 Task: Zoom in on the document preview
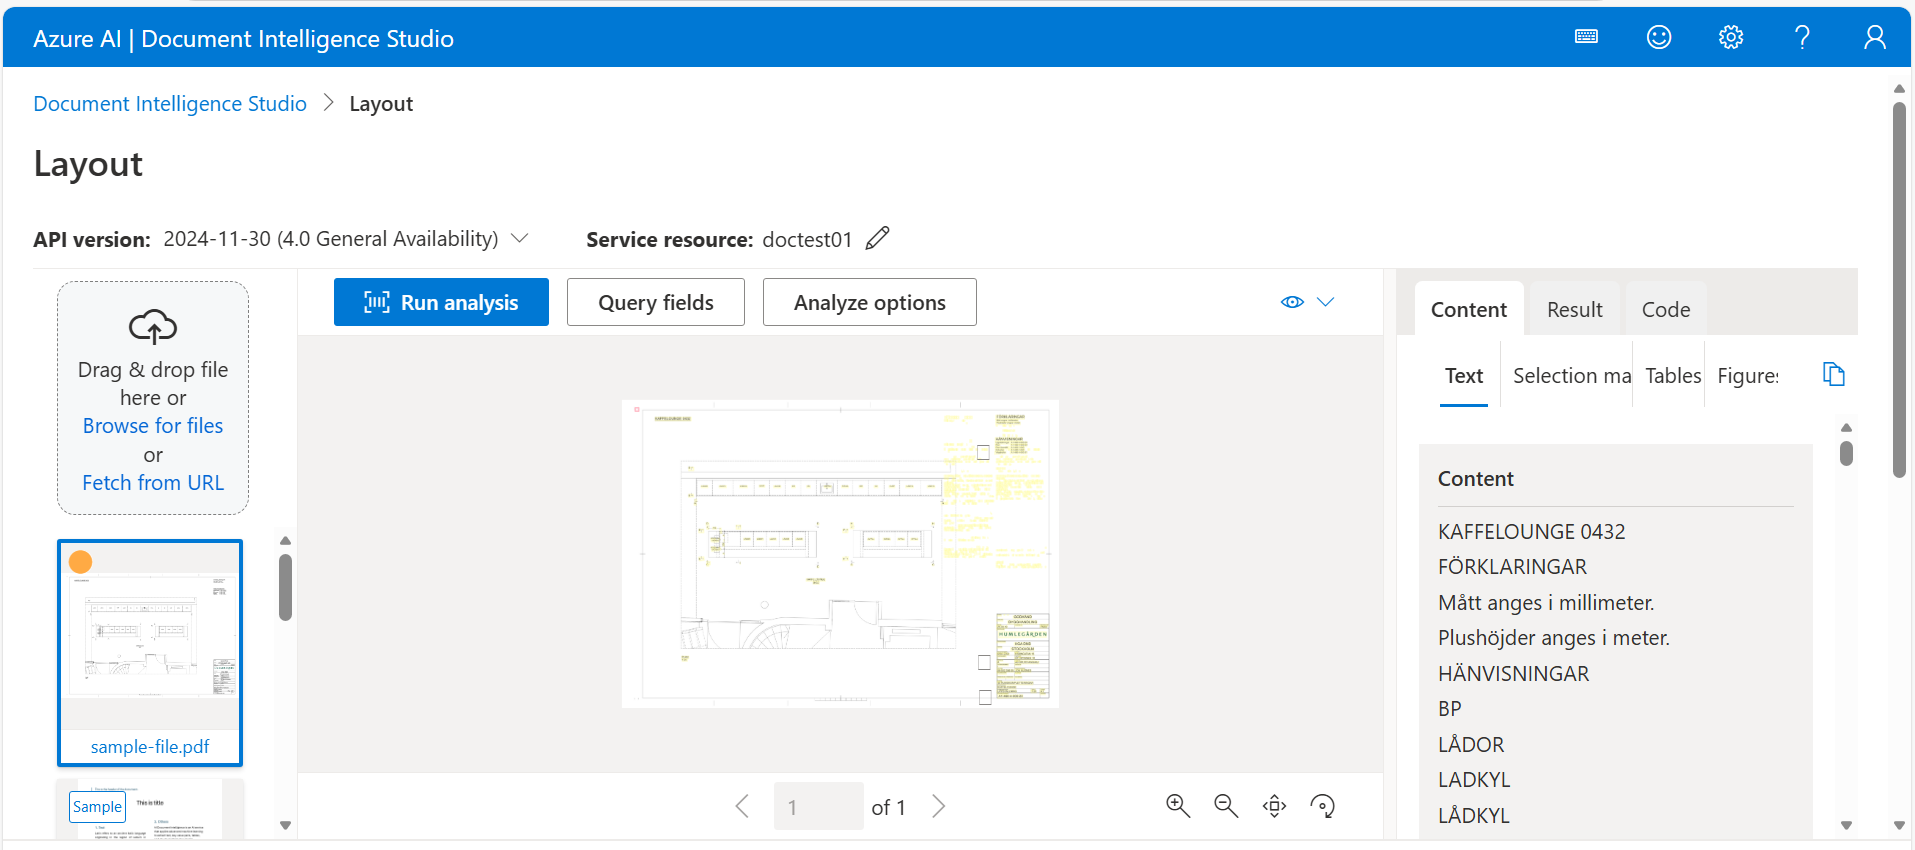pos(1178,806)
